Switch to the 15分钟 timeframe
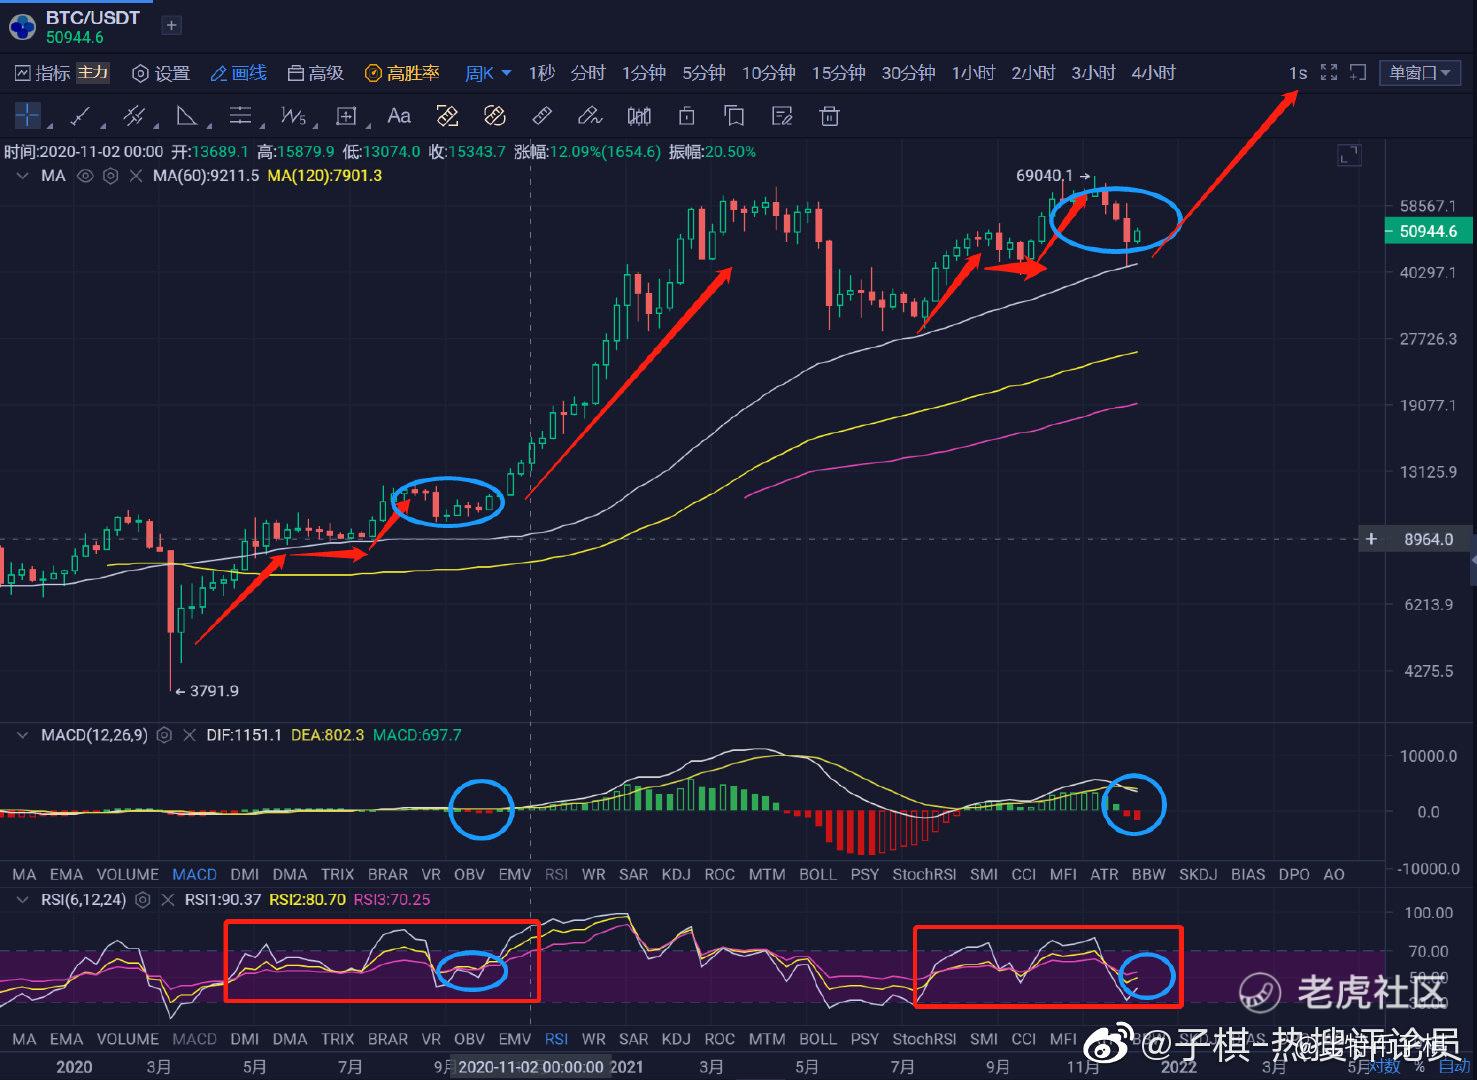The image size is (1477, 1080). (x=838, y=73)
